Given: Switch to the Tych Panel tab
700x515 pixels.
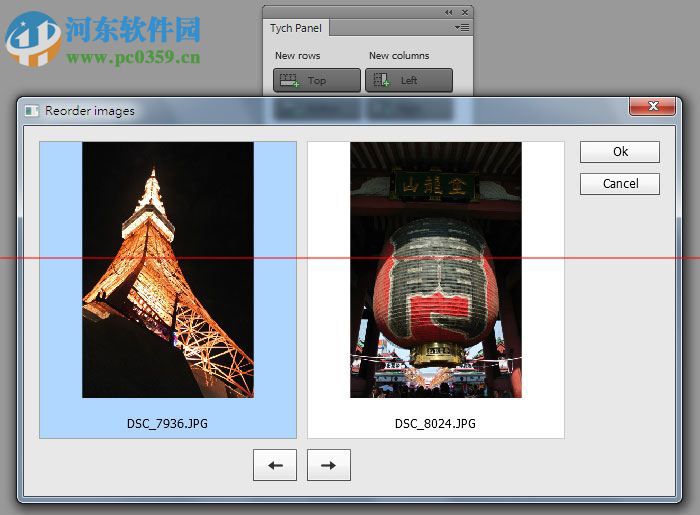Looking at the screenshot, I should click(x=296, y=28).
